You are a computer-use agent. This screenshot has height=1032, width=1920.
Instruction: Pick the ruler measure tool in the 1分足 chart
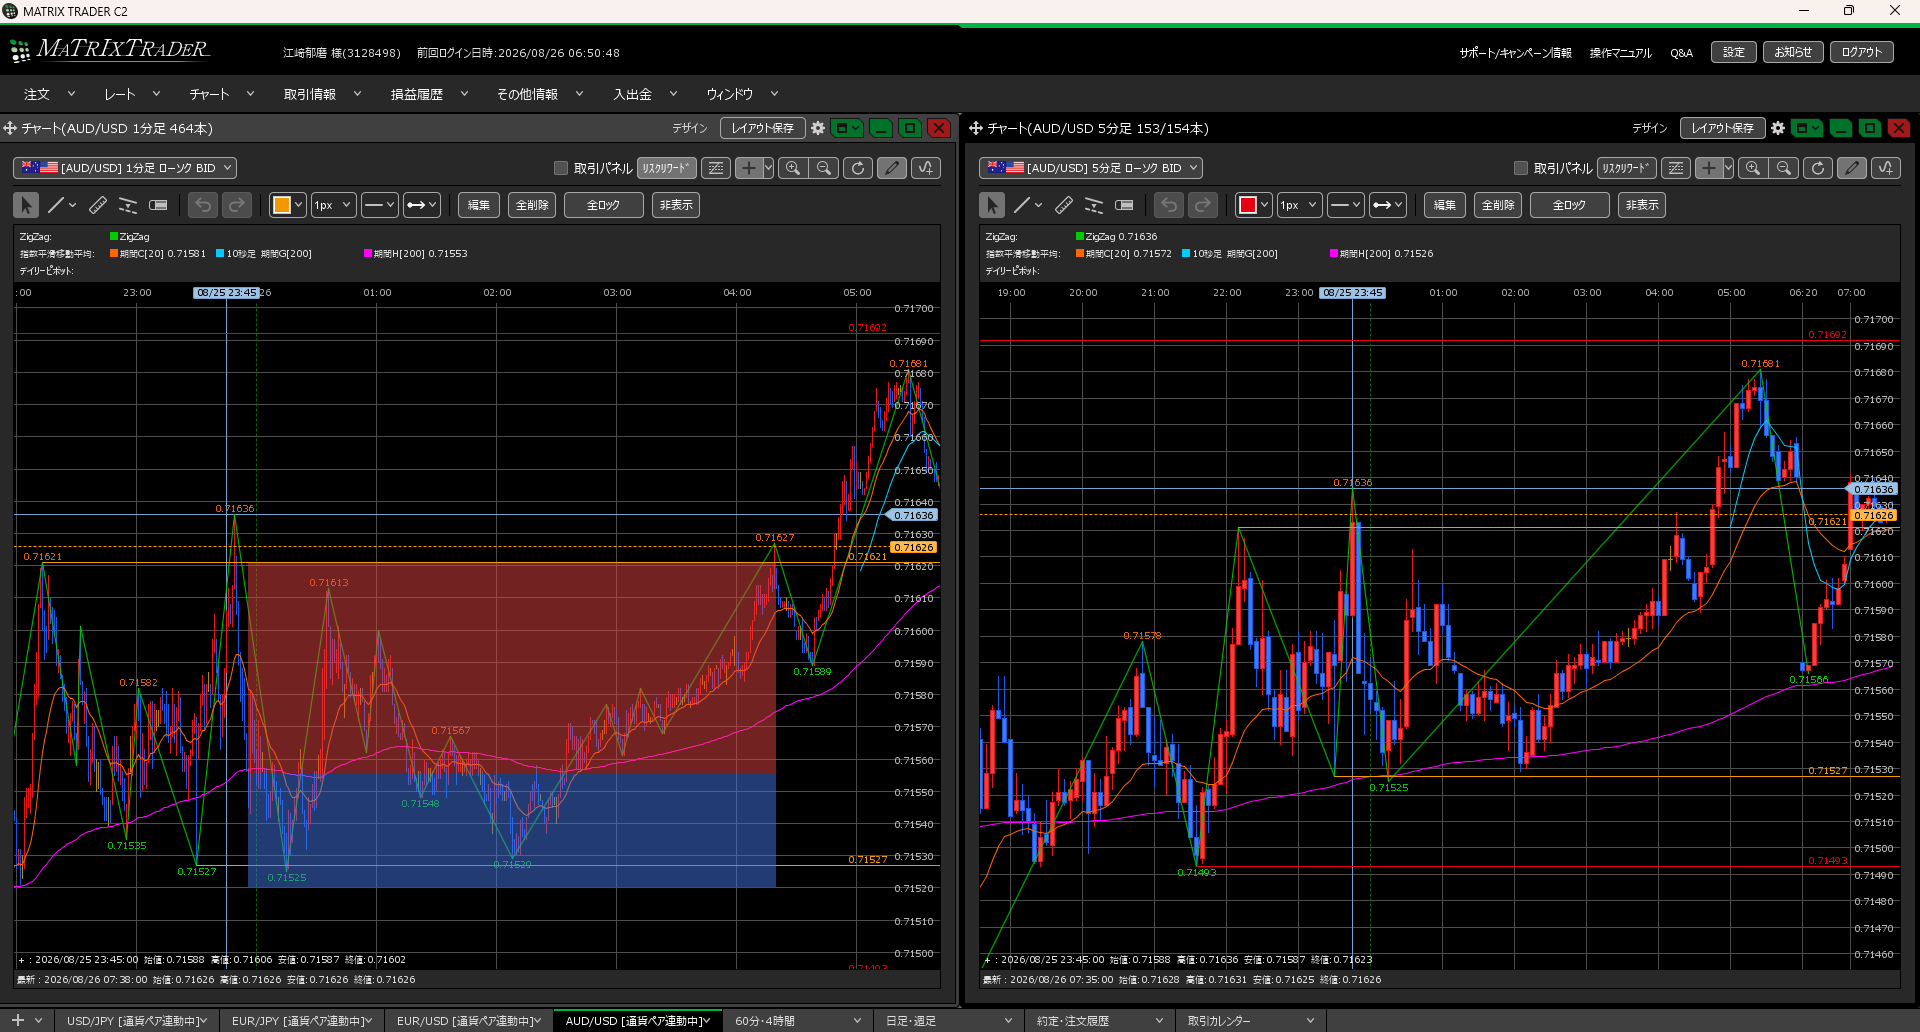click(98, 205)
